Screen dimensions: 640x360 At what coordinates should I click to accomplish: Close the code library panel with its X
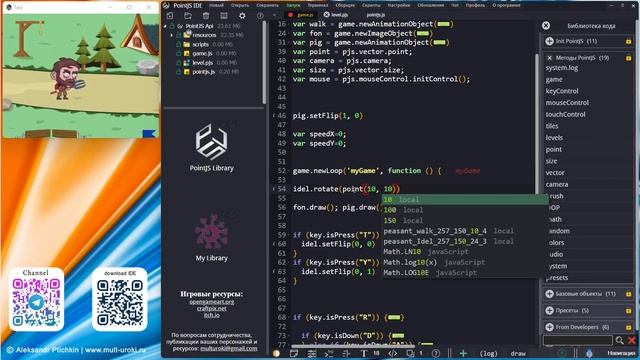[x=546, y=26]
